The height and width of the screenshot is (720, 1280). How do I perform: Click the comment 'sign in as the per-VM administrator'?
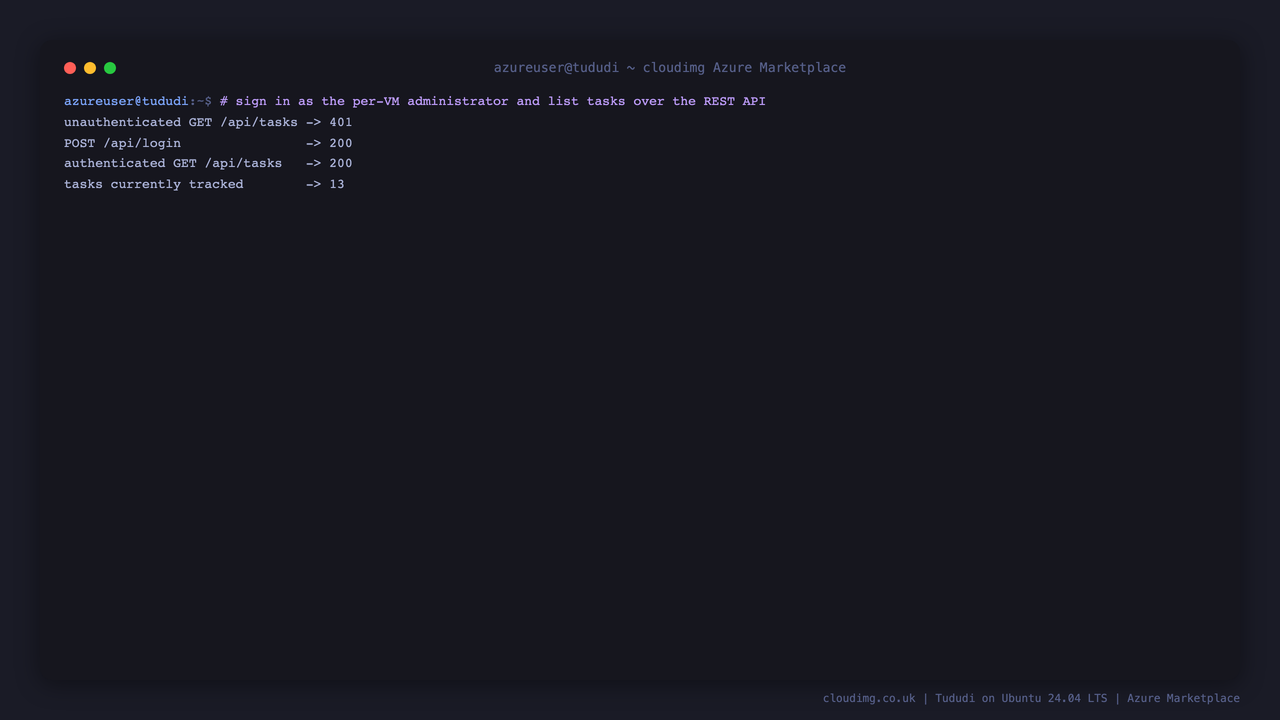click(372, 101)
